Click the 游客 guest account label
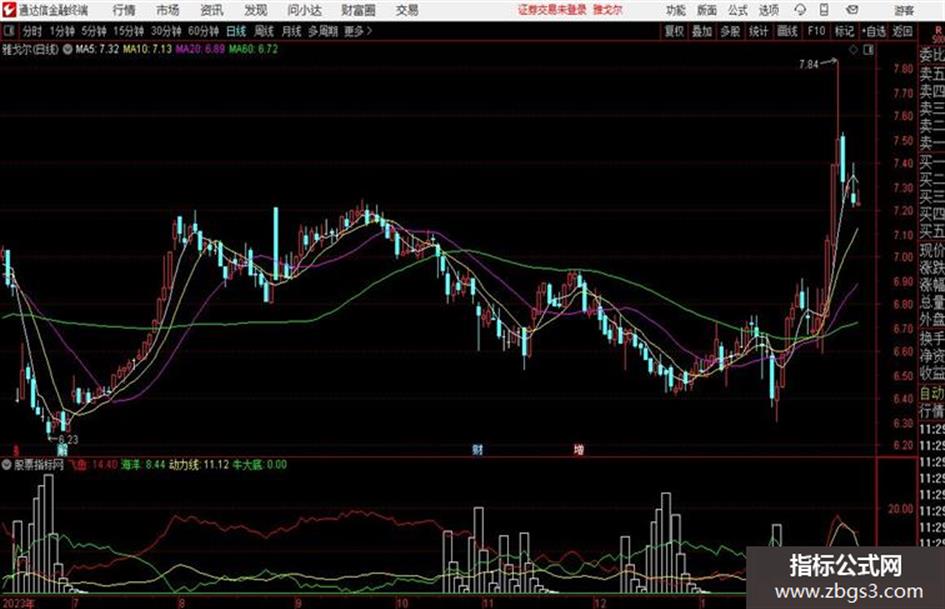This screenshot has width=945, height=609. tap(904, 10)
